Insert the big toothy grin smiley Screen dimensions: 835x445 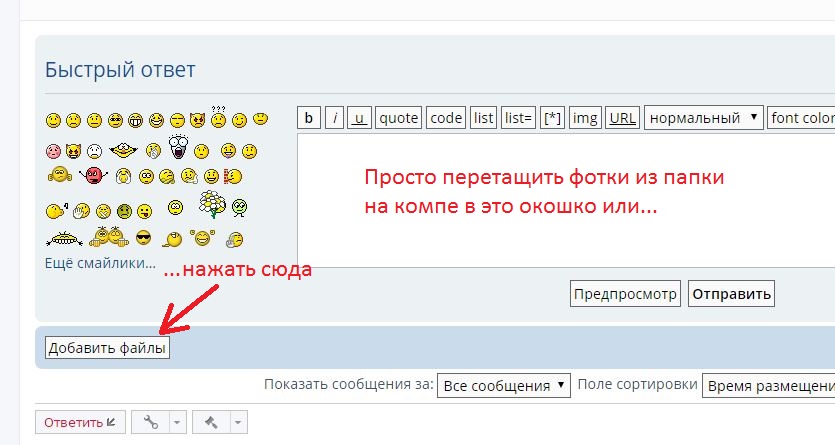[x=136, y=120]
